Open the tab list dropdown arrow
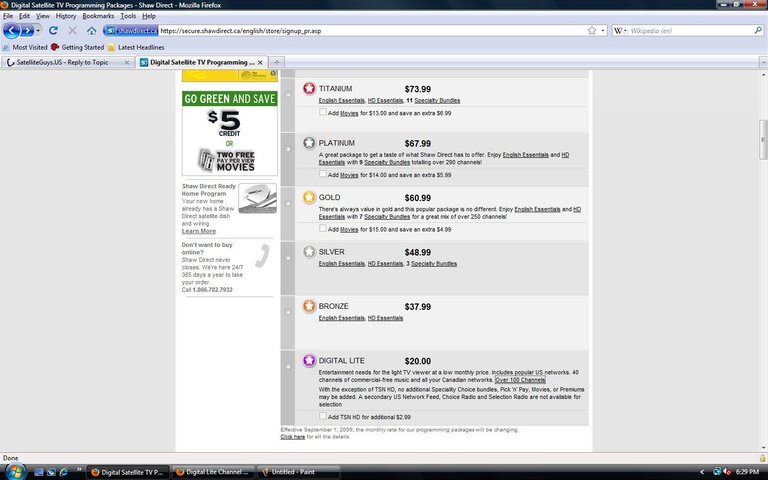768x480 pixels. pos(763,62)
